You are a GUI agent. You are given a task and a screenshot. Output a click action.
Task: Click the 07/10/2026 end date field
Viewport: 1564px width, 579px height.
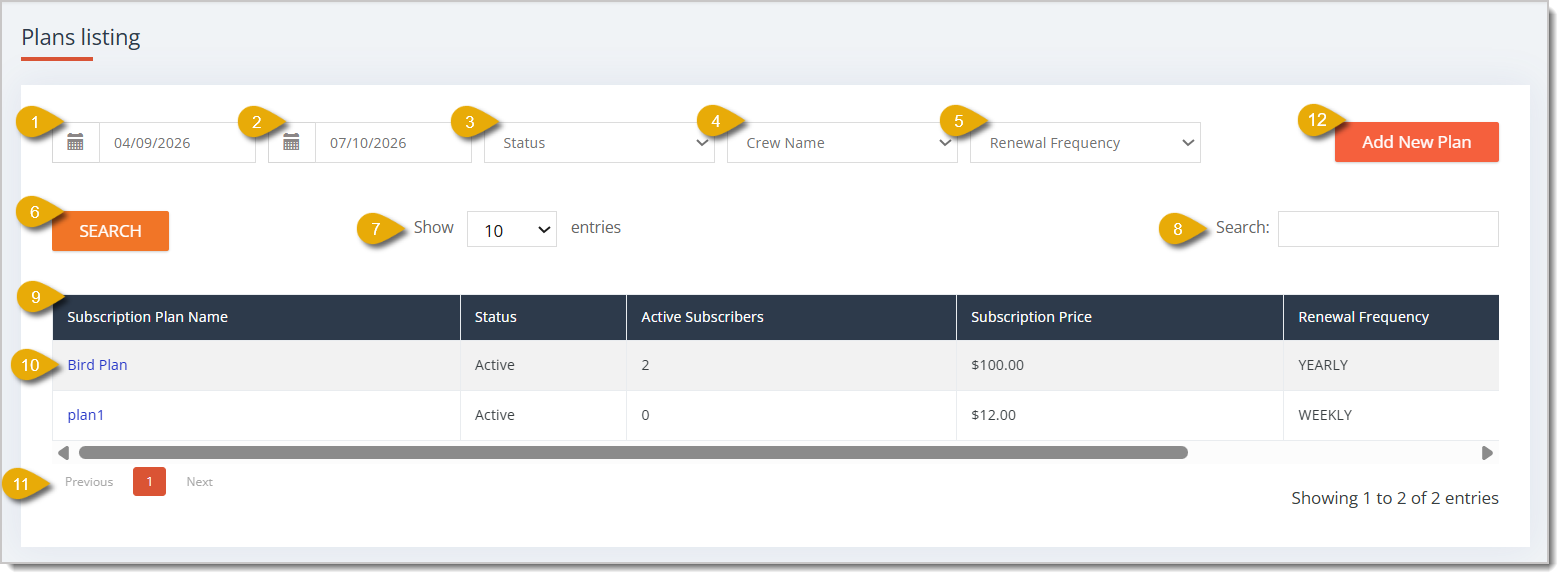[393, 143]
